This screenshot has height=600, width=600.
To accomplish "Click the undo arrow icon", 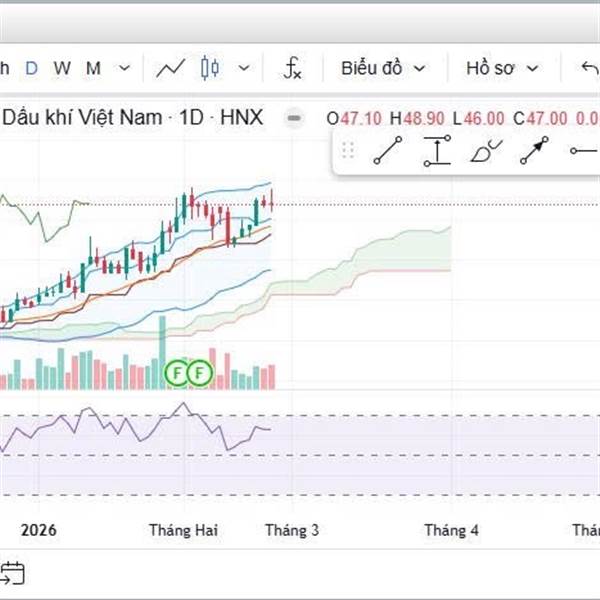I will click(x=590, y=68).
